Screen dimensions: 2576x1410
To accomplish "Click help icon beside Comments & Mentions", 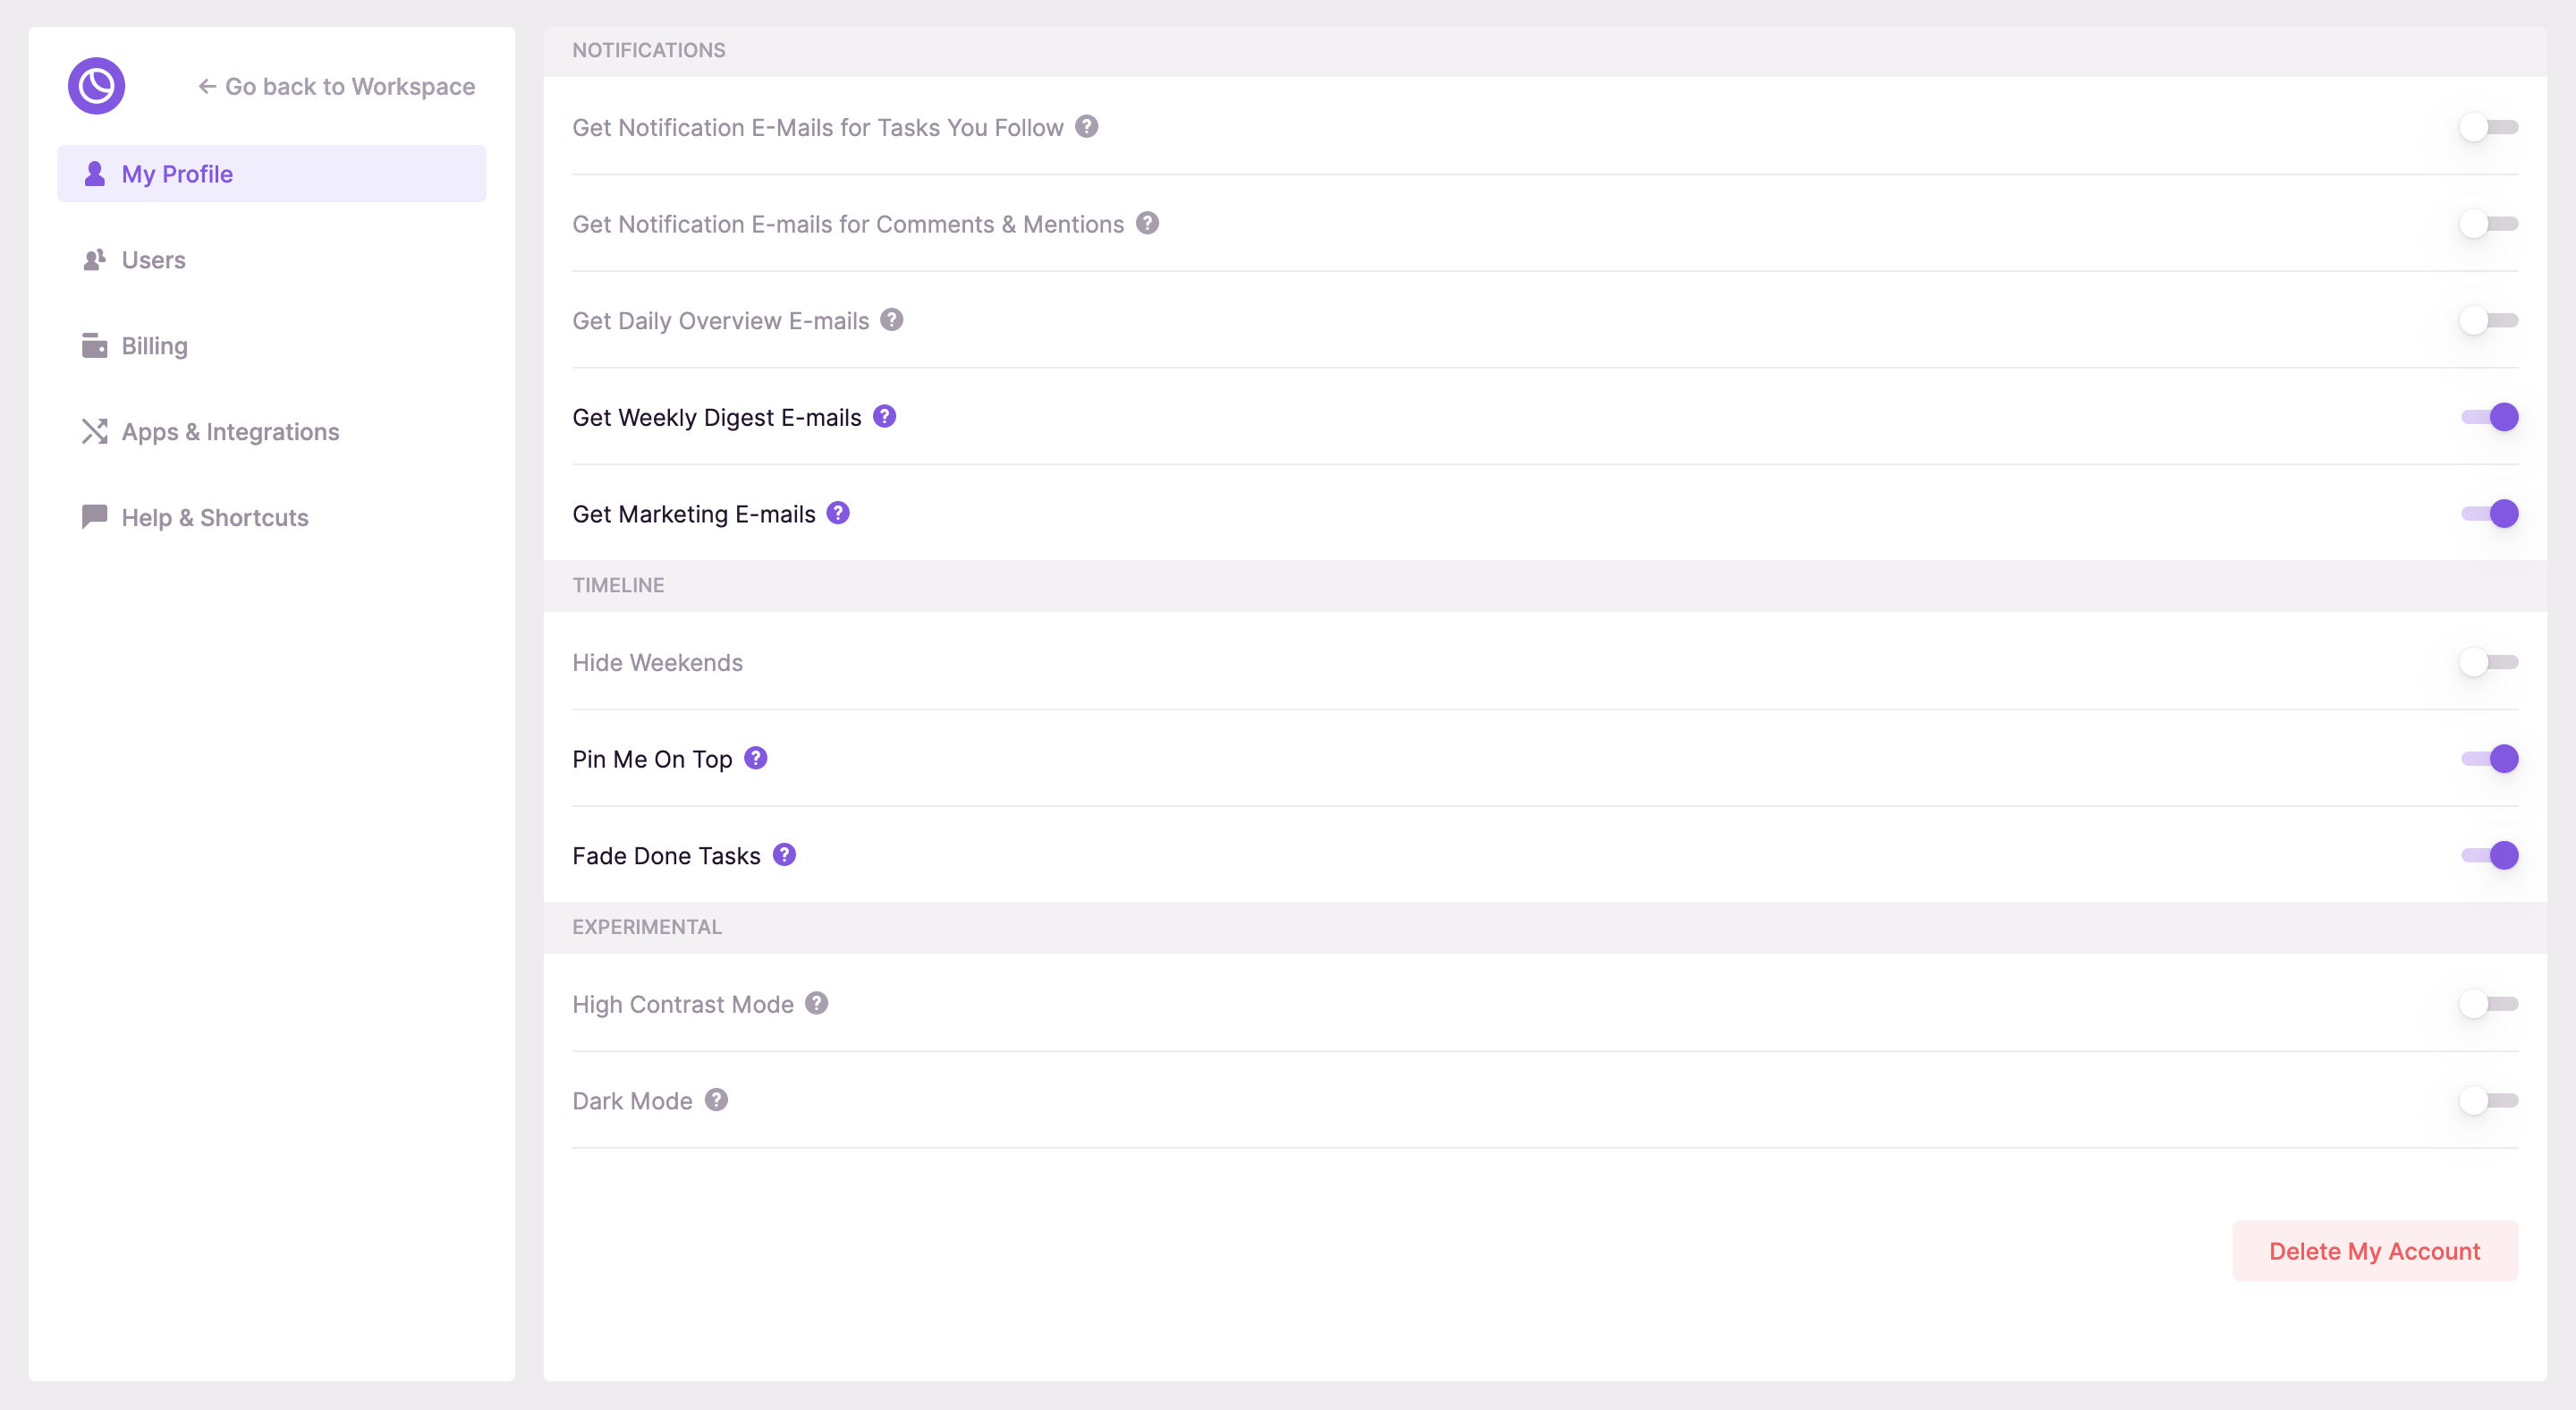I will point(1147,223).
